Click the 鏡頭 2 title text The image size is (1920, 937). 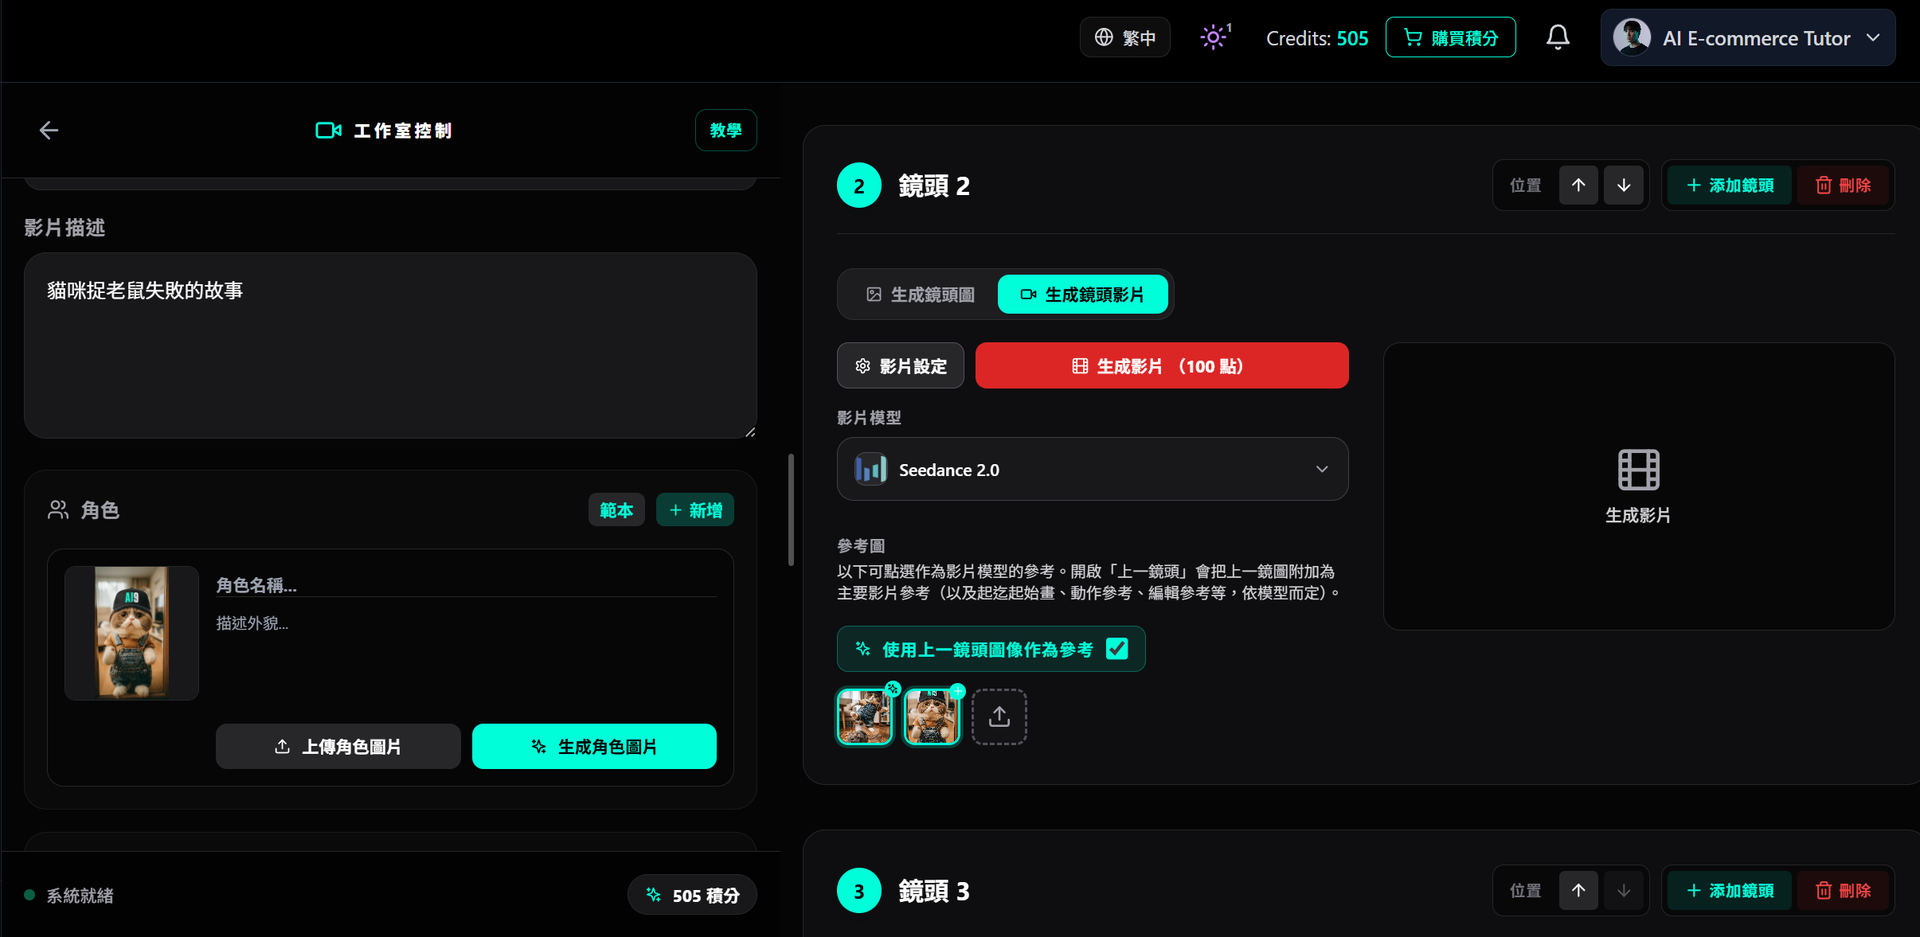click(934, 186)
